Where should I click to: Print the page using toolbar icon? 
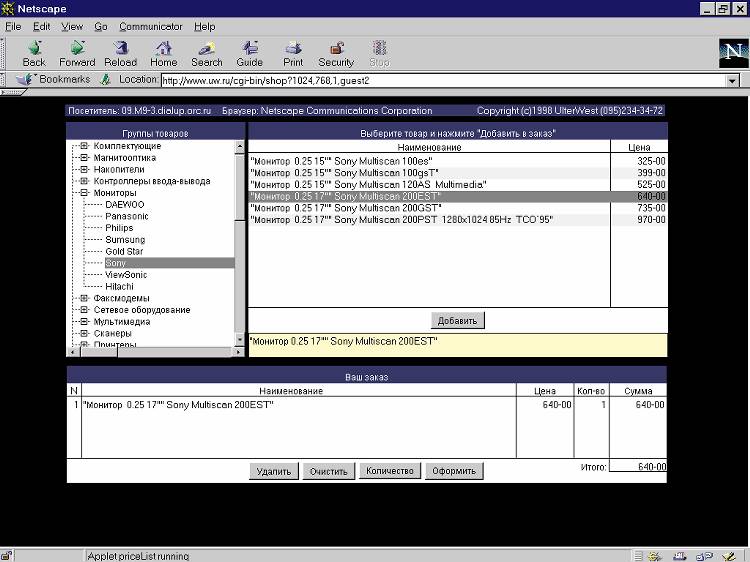[293, 52]
